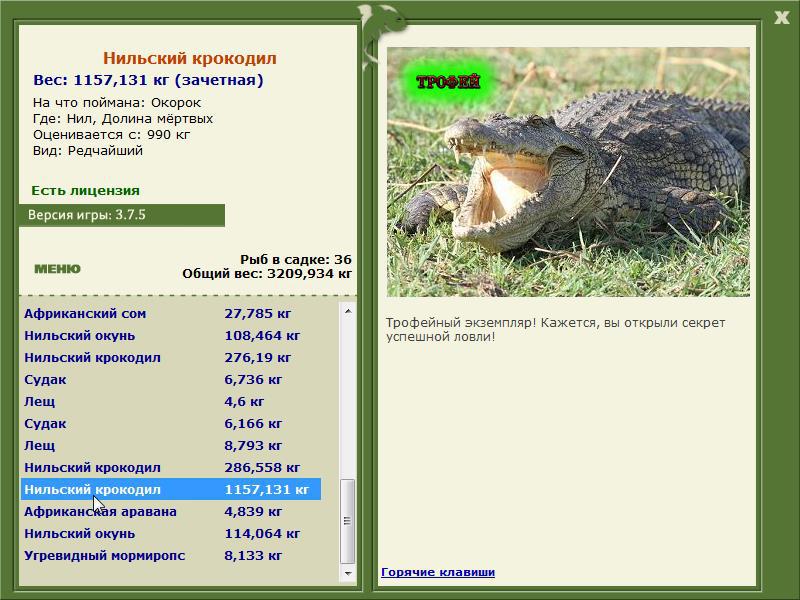This screenshot has width=800, height=600.
Task: Click the Nile crocodile trophy photo
Action: pyautogui.click(x=568, y=172)
